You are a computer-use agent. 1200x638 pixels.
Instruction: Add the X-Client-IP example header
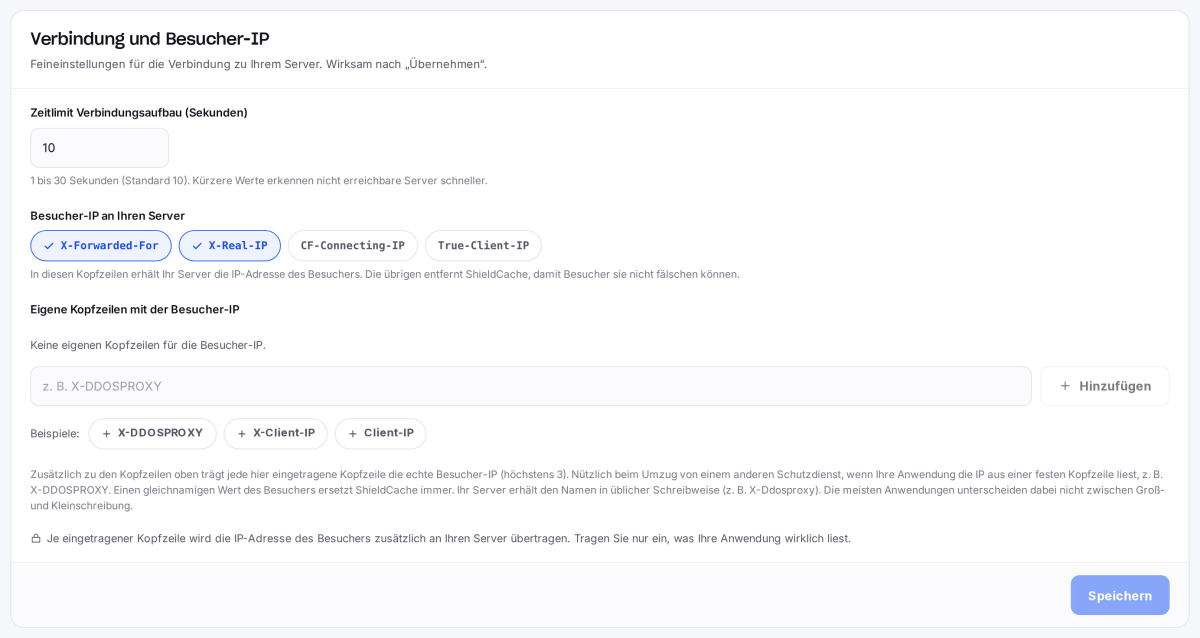276,433
